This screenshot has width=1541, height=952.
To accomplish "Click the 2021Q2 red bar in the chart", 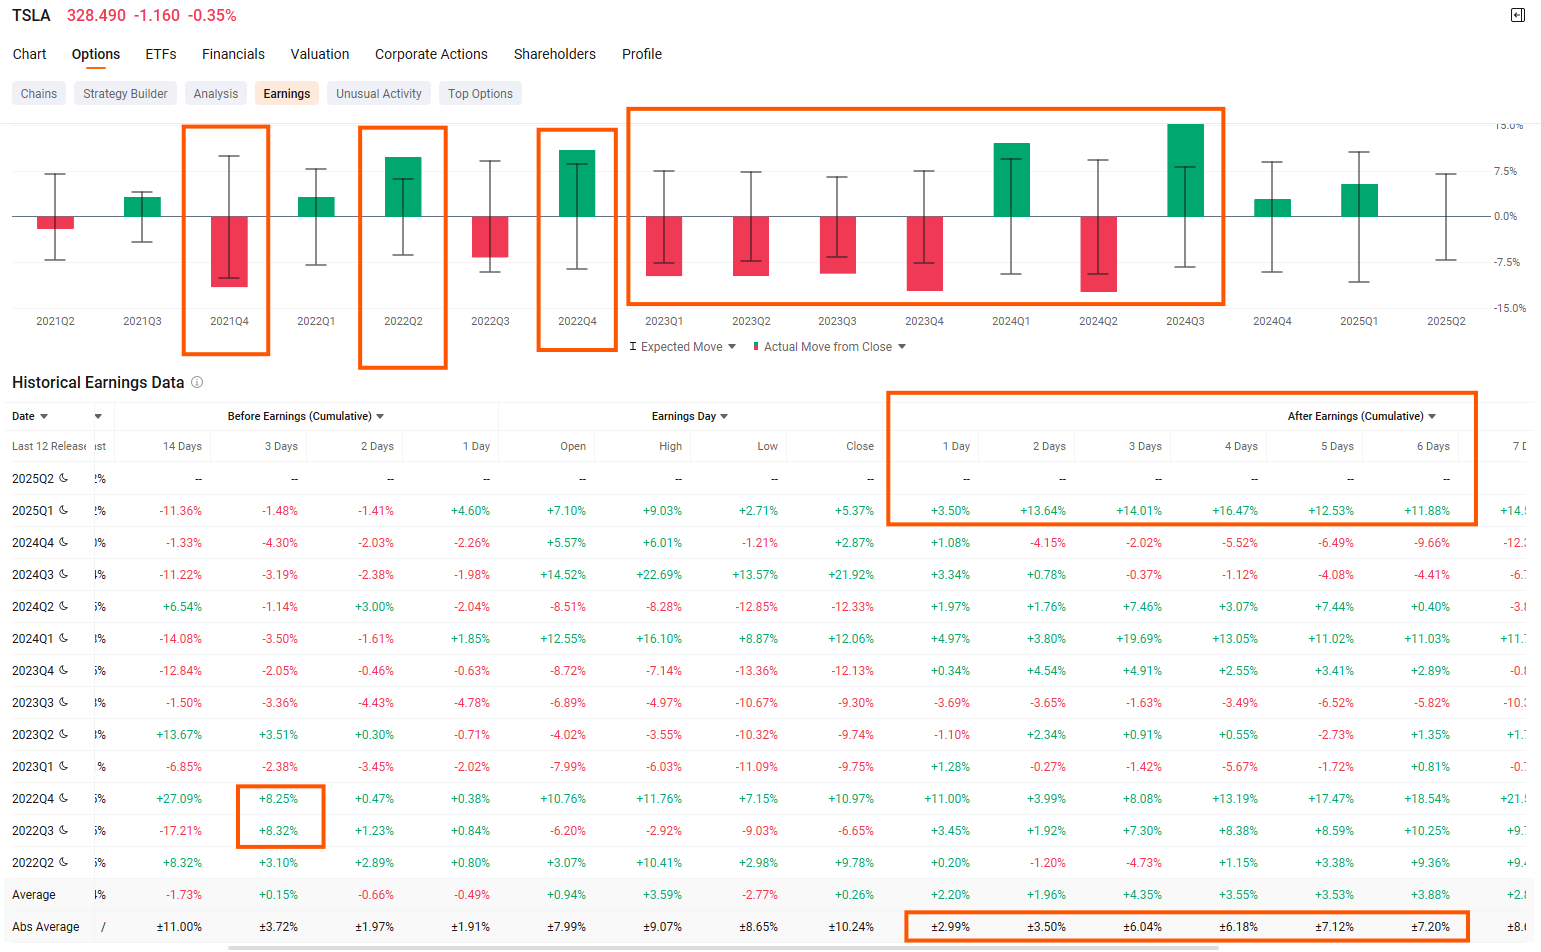I will pyautogui.click(x=55, y=222).
